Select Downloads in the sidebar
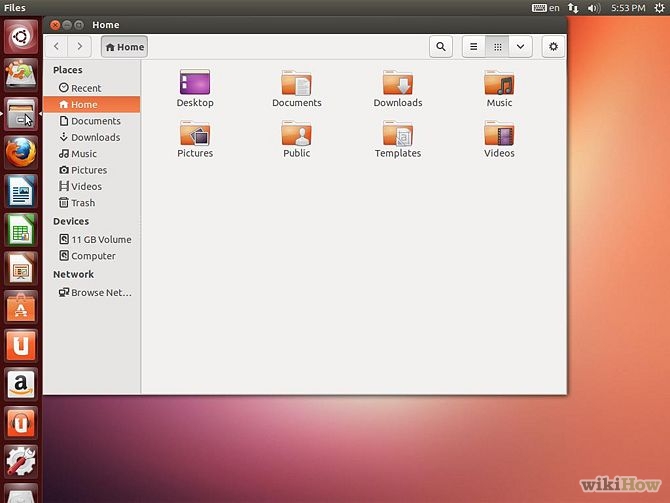 91,137
